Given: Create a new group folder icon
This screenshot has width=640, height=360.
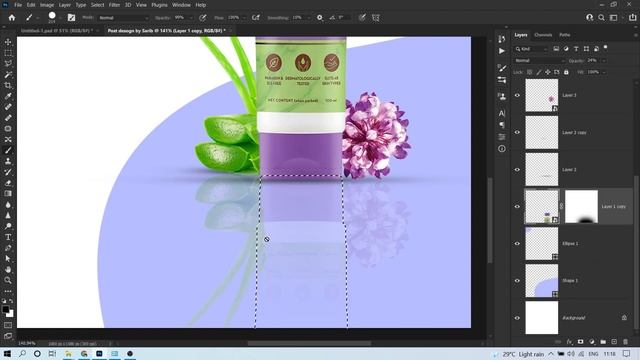Looking at the screenshot, I should click(x=603, y=342).
